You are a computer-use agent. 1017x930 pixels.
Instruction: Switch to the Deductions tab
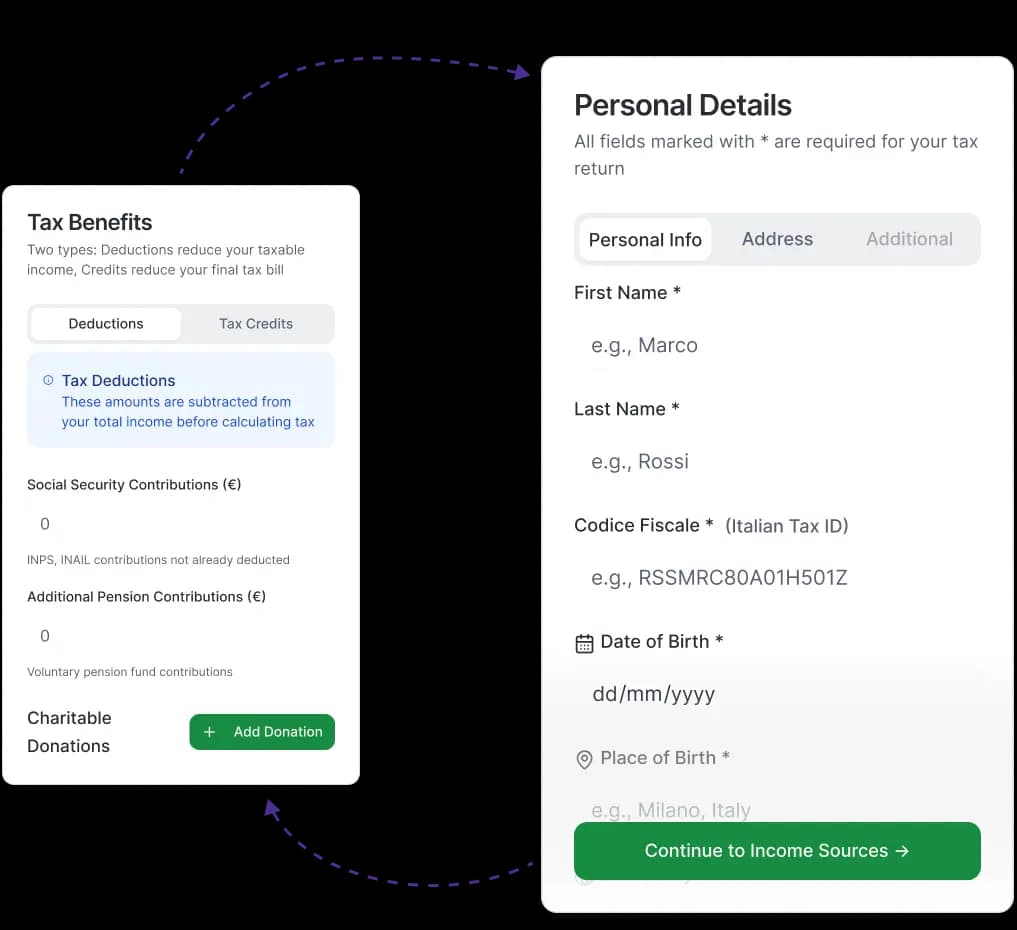point(106,324)
